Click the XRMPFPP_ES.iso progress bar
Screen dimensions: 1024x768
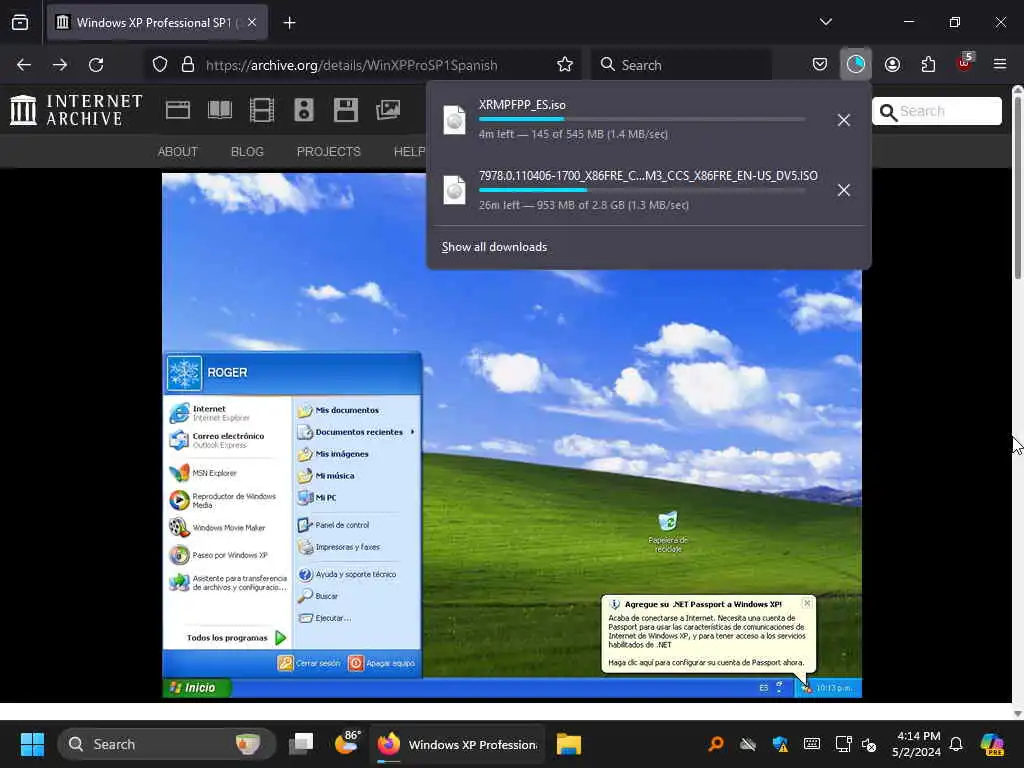point(641,120)
